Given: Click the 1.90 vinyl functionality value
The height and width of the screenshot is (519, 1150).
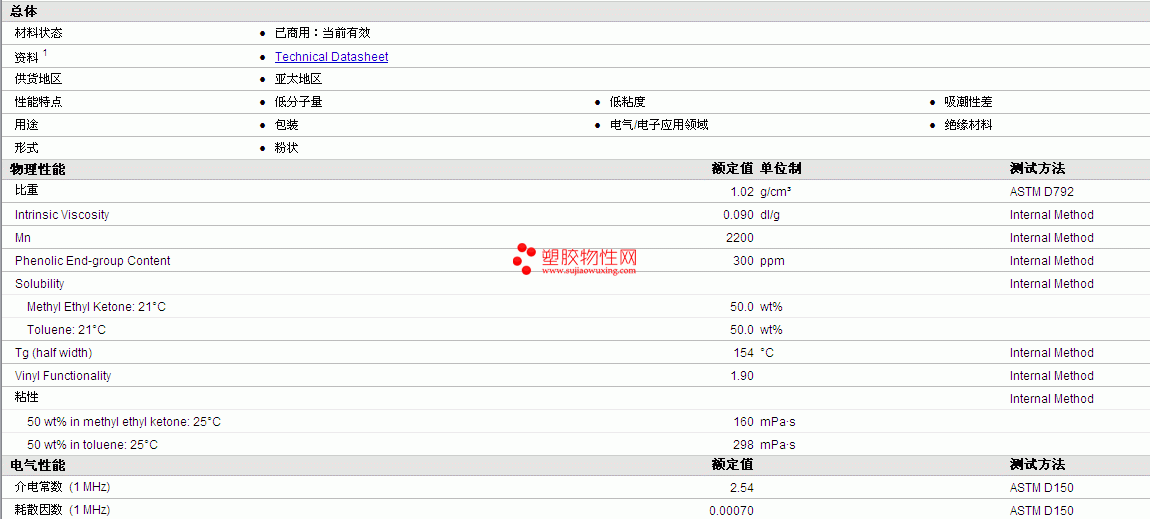Looking at the screenshot, I should (x=741, y=375).
